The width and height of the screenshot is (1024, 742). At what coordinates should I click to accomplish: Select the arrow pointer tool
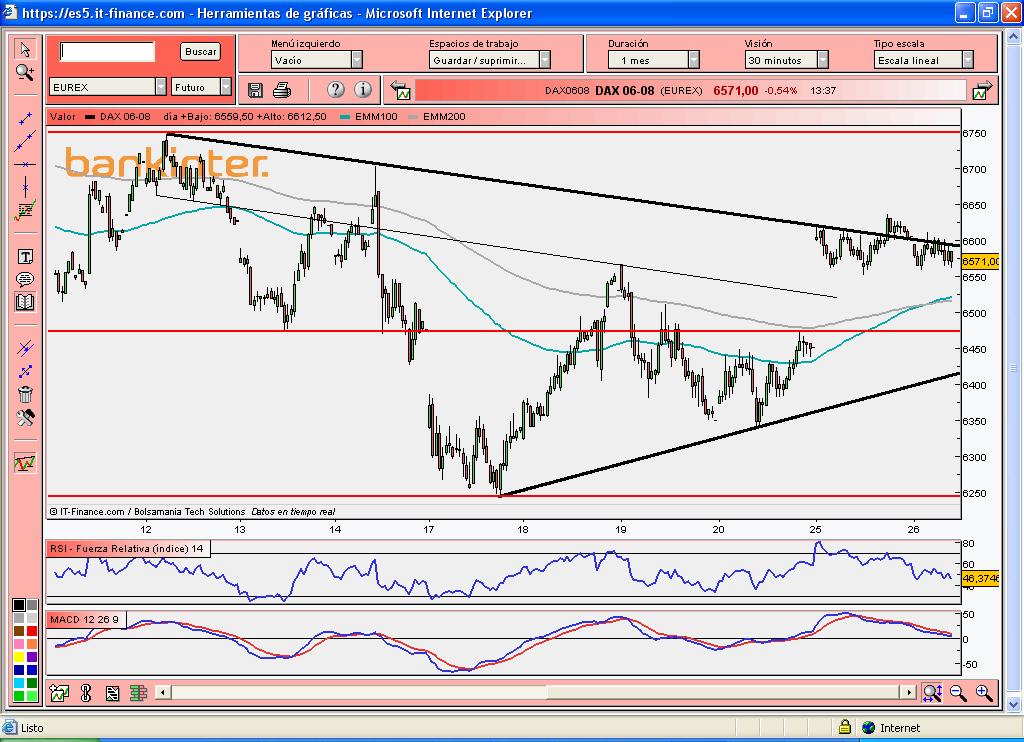pos(25,49)
